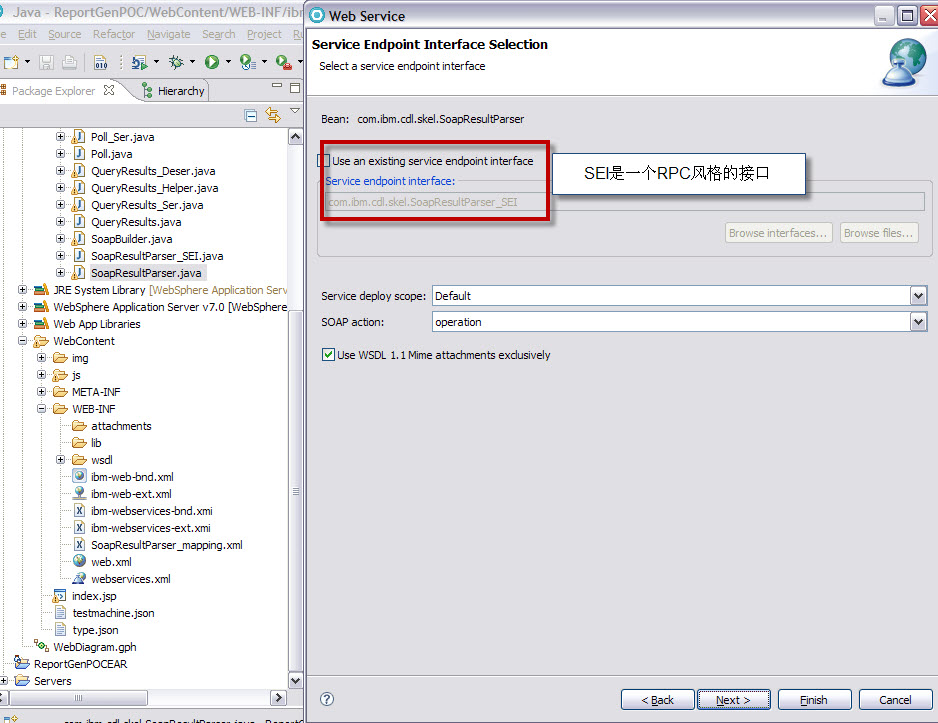The height and width of the screenshot is (723, 938).
Task: Click the Debug bug icon in toolbar
Action: pos(176,62)
